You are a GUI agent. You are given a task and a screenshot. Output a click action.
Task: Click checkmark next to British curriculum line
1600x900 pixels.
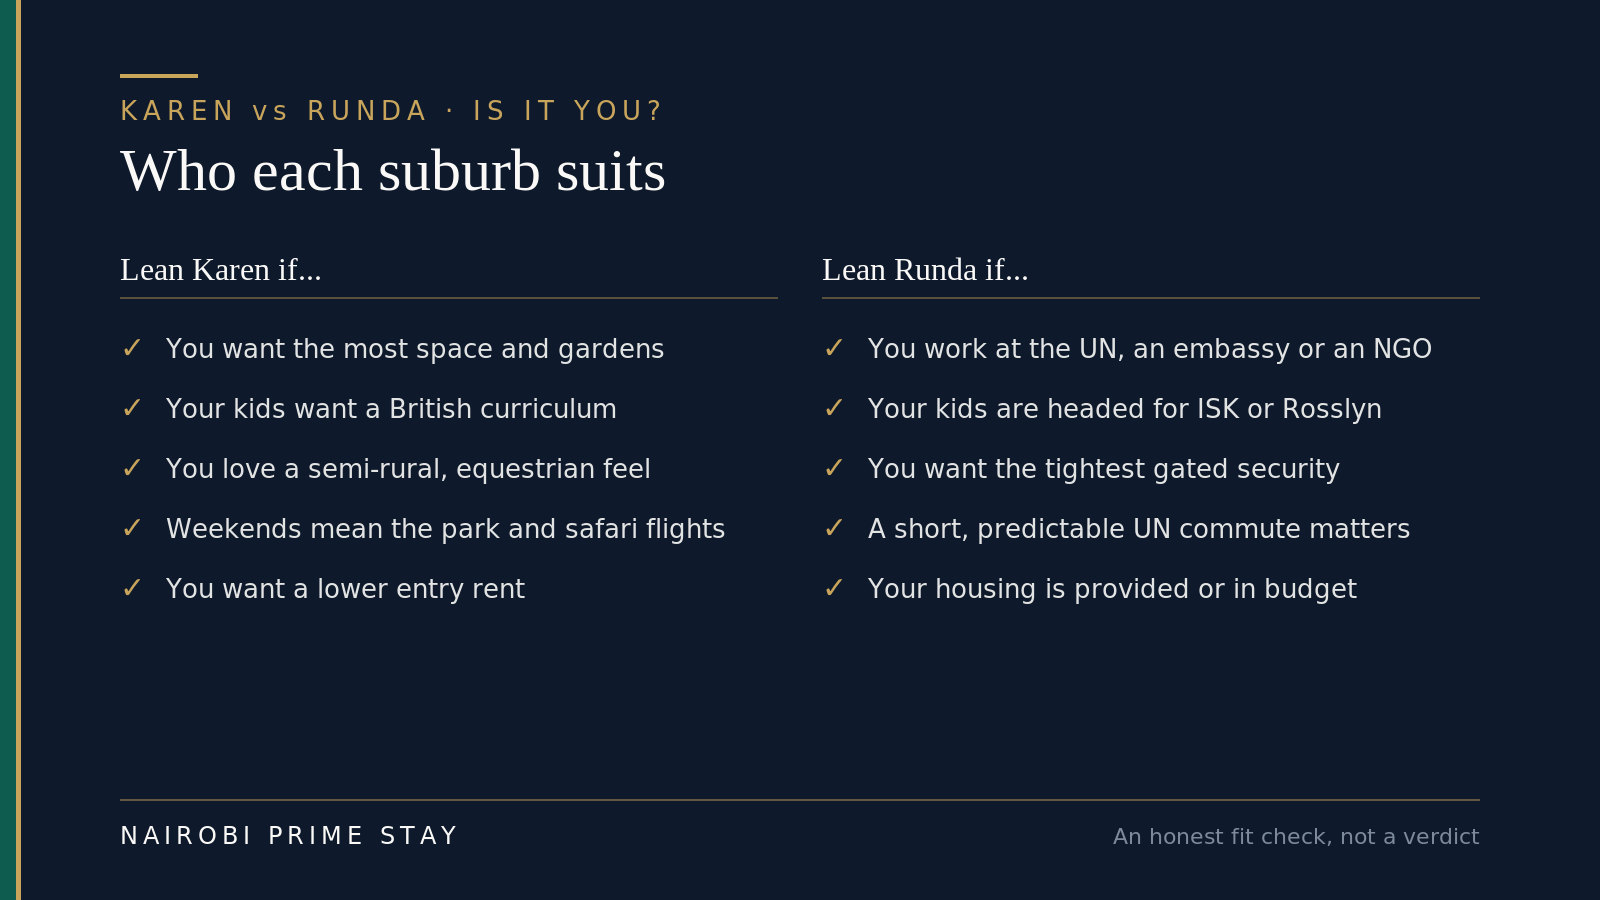(131, 409)
